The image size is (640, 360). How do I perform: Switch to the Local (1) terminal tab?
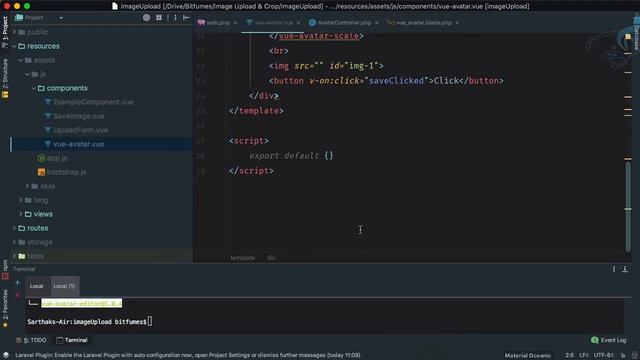coord(64,286)
